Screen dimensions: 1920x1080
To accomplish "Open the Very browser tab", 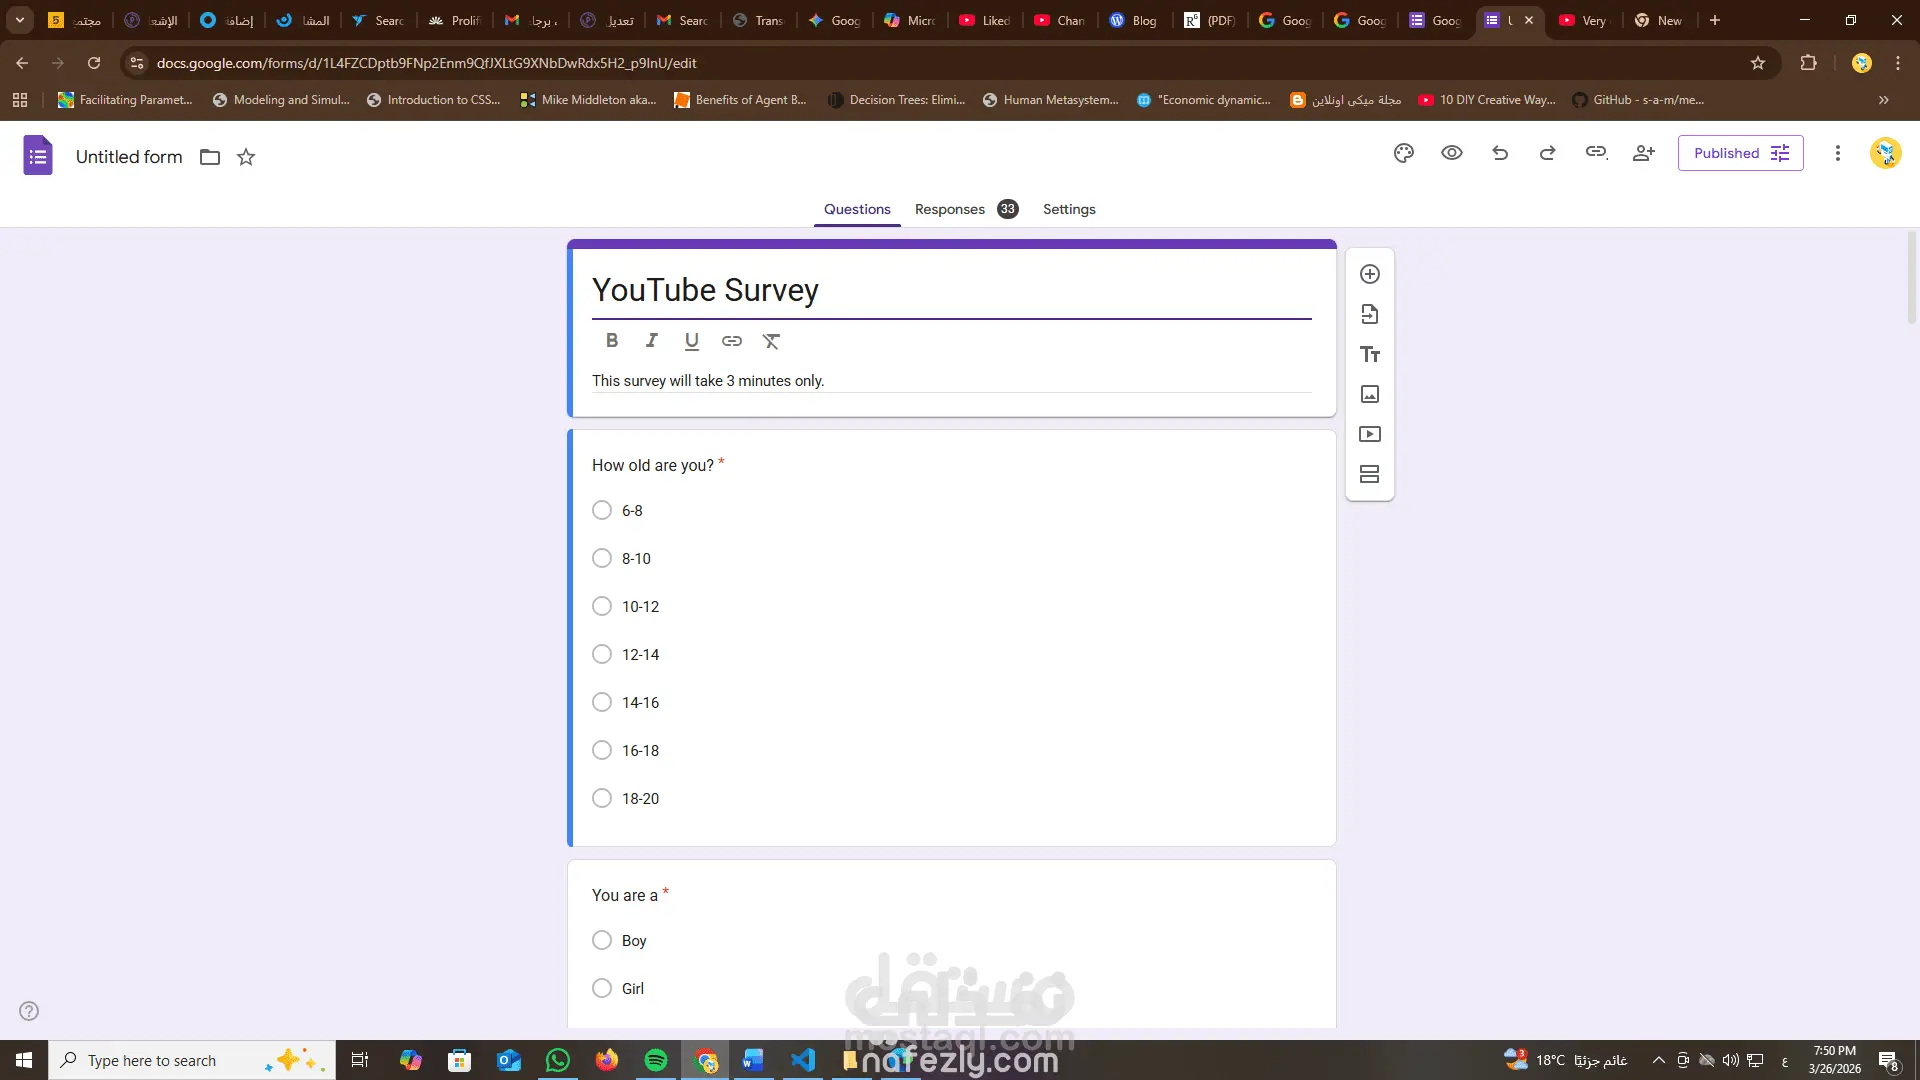I will 1583,20.
